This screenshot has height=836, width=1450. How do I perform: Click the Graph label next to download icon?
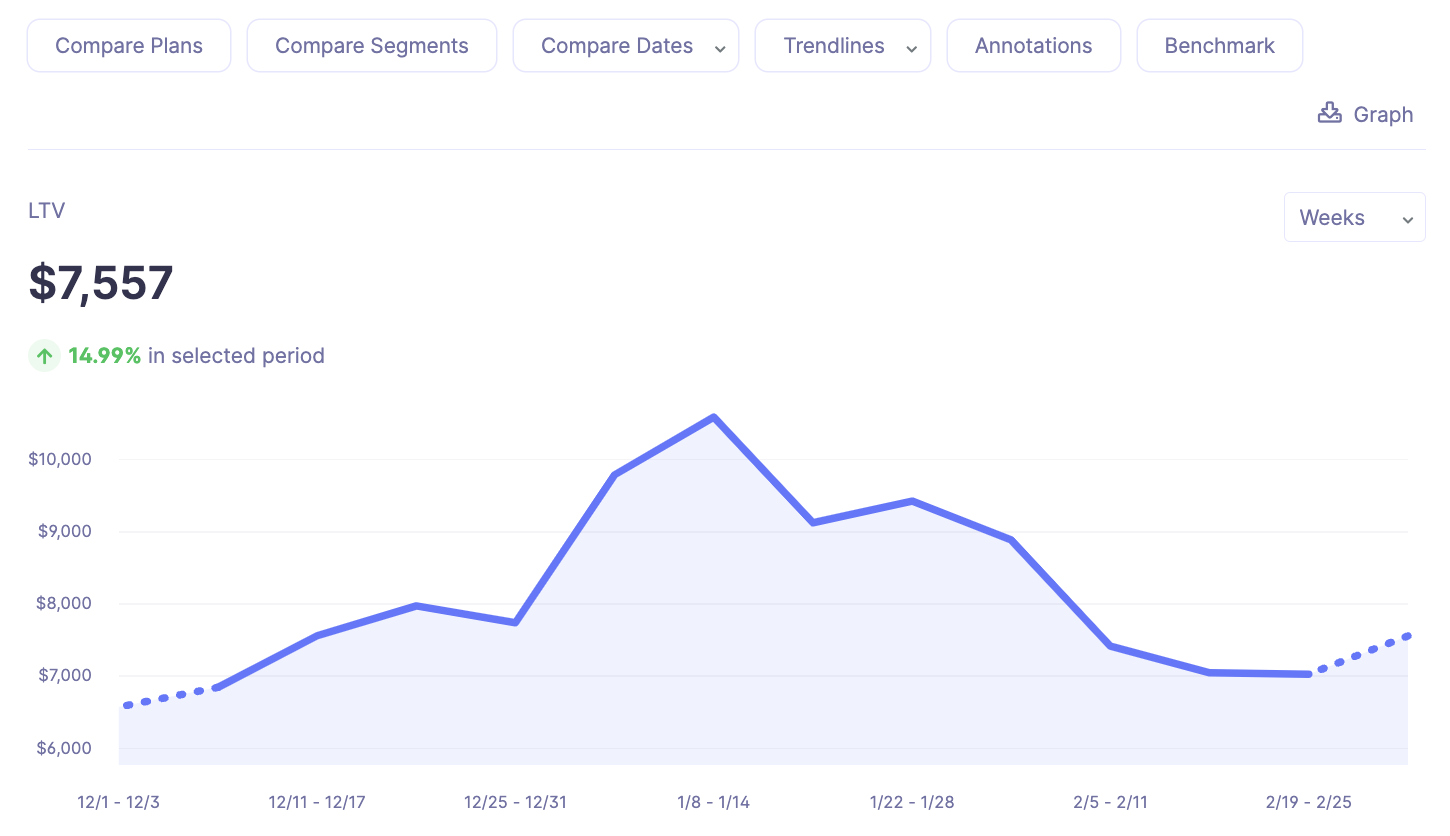tap(1383, 114)
